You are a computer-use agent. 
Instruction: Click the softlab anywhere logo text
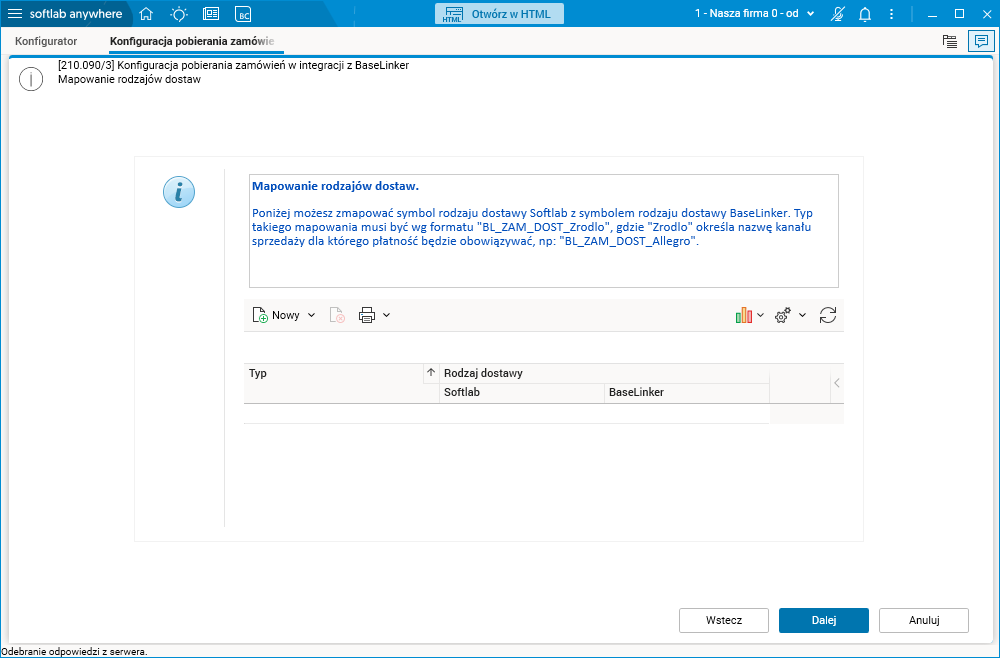click(x=76, y=14)
